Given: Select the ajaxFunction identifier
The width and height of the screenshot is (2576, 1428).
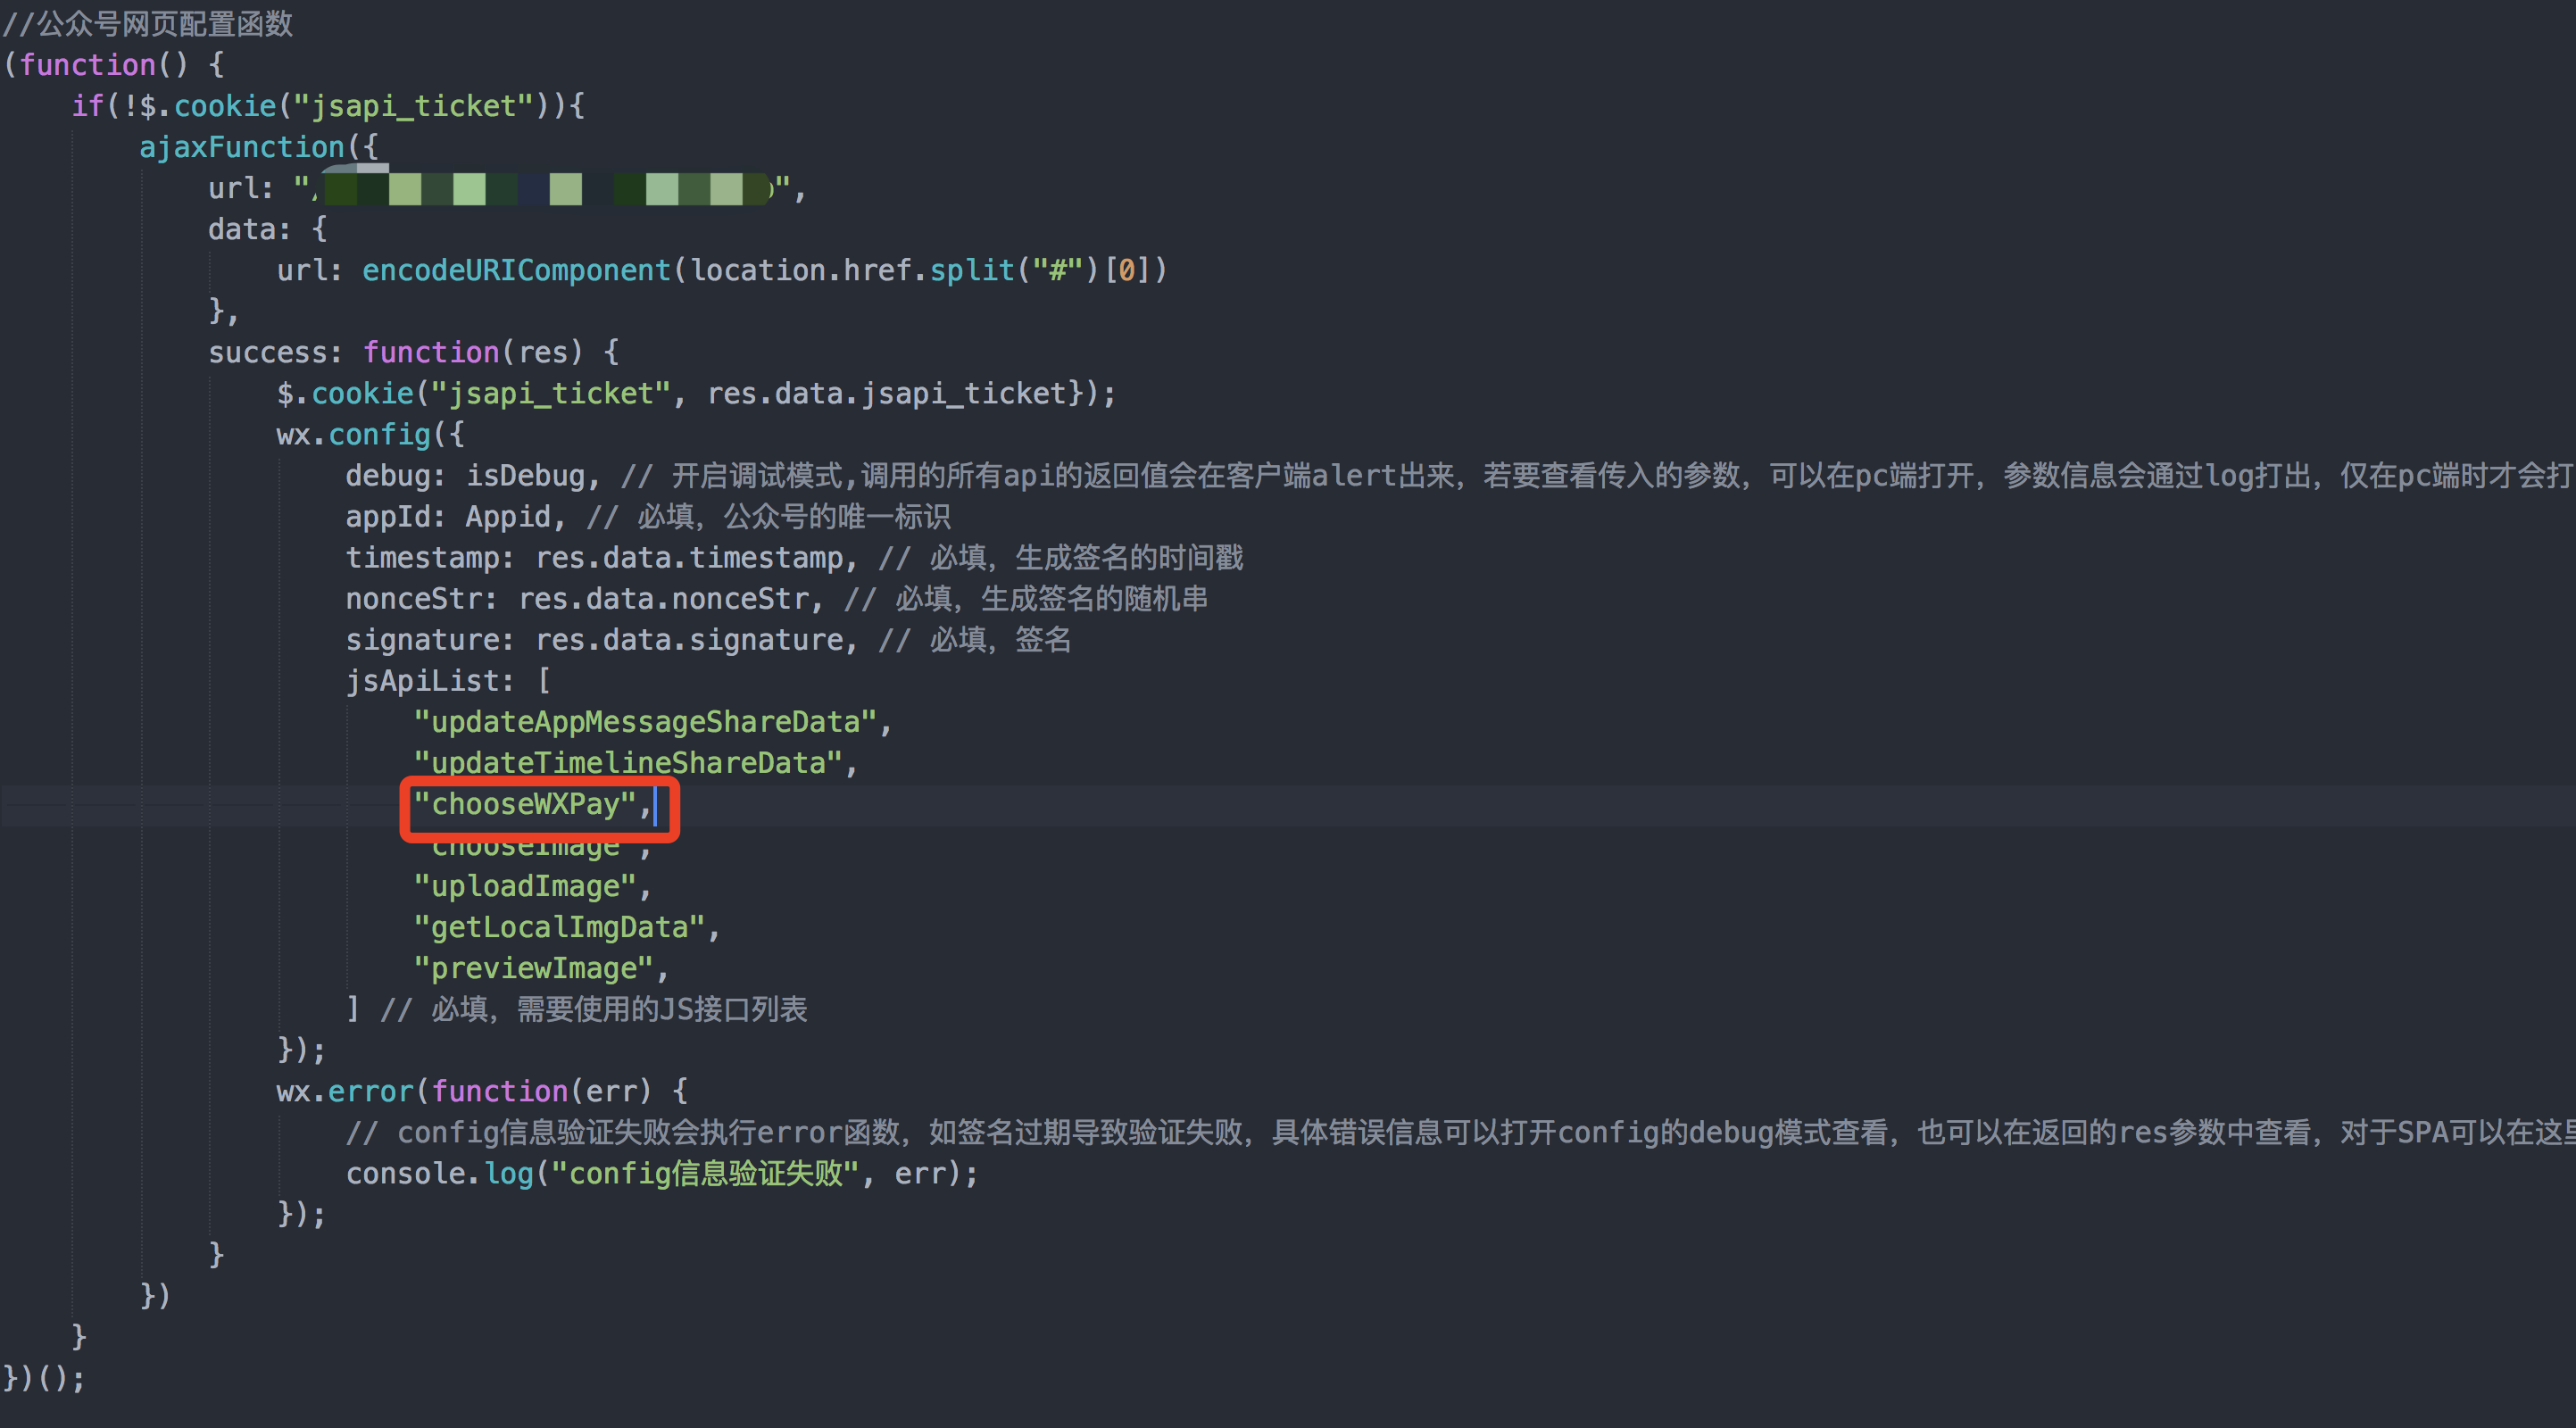Looking at the screenshot, I should pos(241,146).
